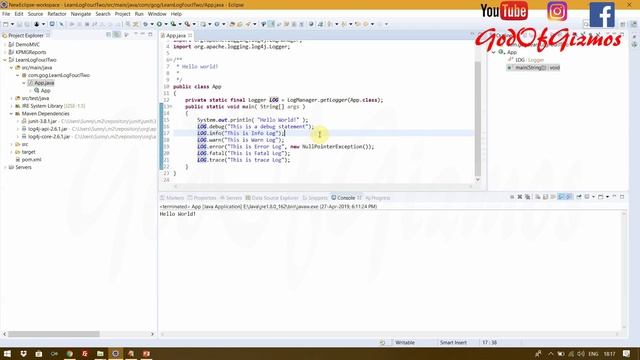Open the notification center icon in taskbar
Screen dimensions: 640x360
point(627,354)
